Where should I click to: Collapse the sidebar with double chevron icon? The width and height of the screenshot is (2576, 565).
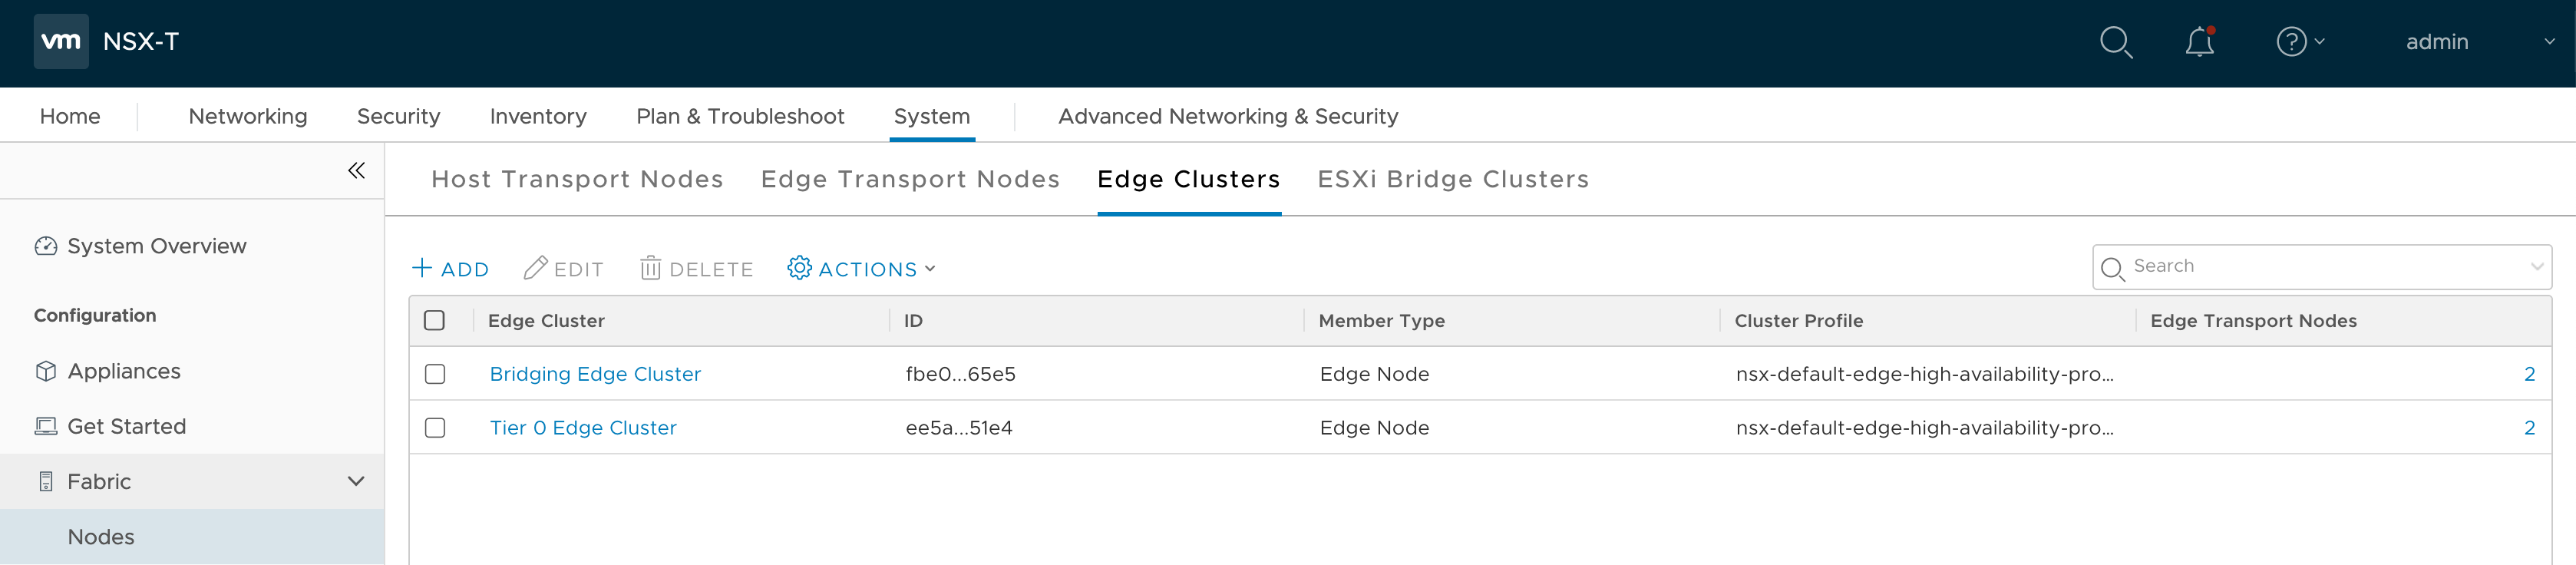(x=356, y=171)
